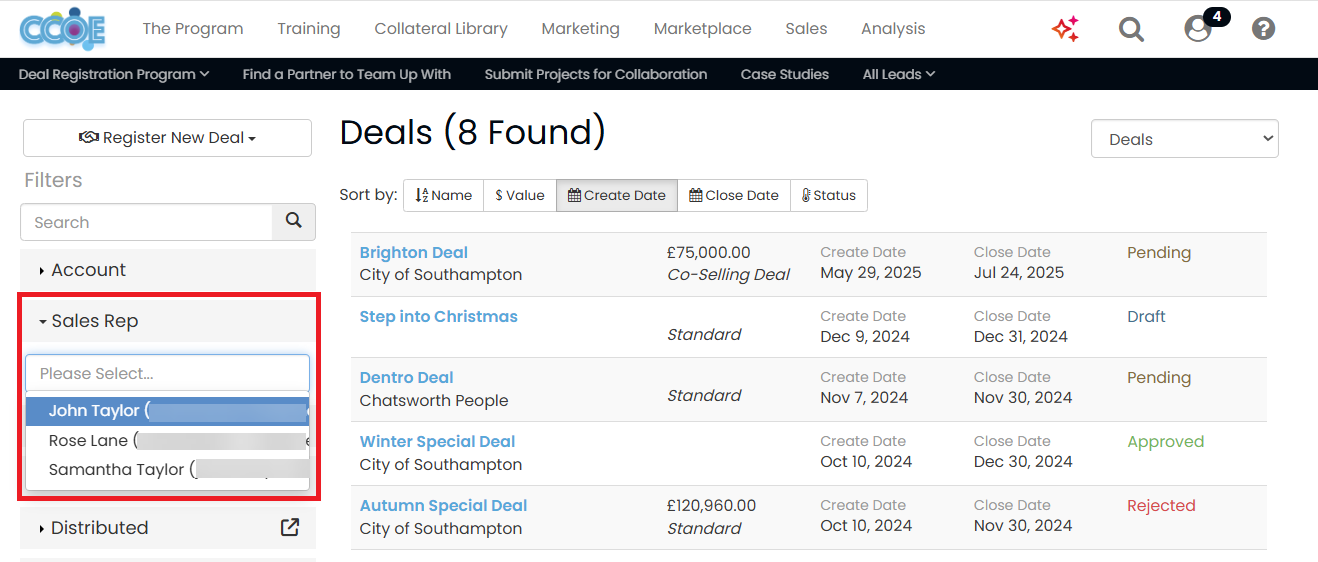Open the Marketing menu

(x=581, y=29)
